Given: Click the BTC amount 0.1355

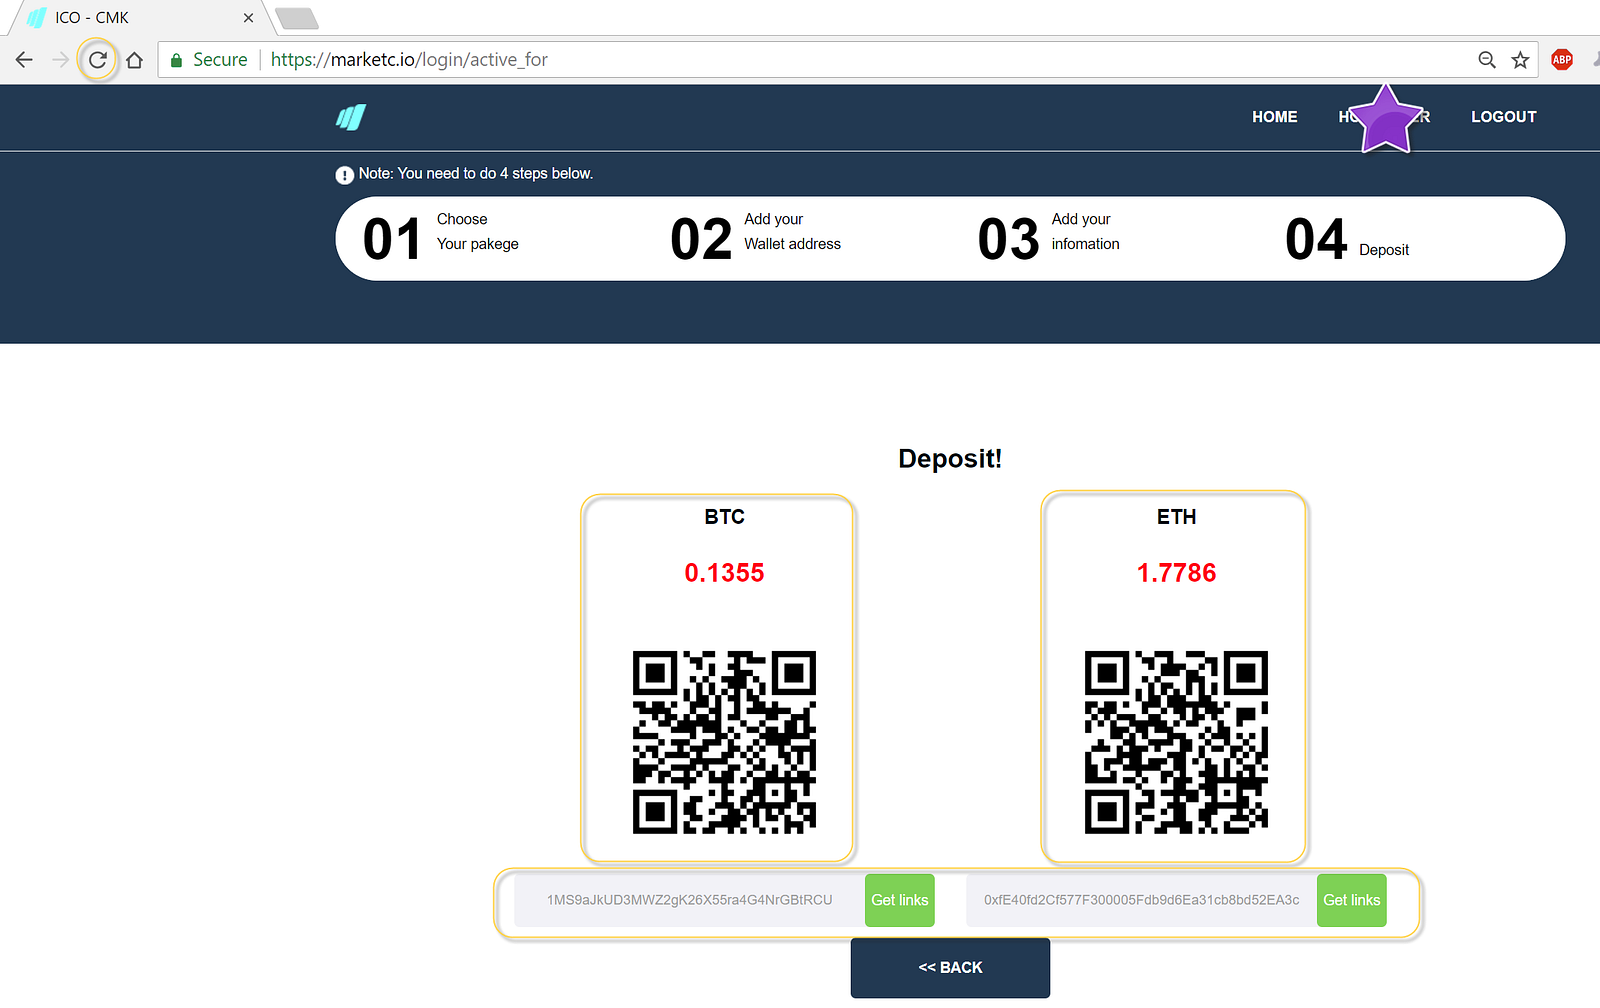Looking at the screenshot, I should click(x=724, y=573).
